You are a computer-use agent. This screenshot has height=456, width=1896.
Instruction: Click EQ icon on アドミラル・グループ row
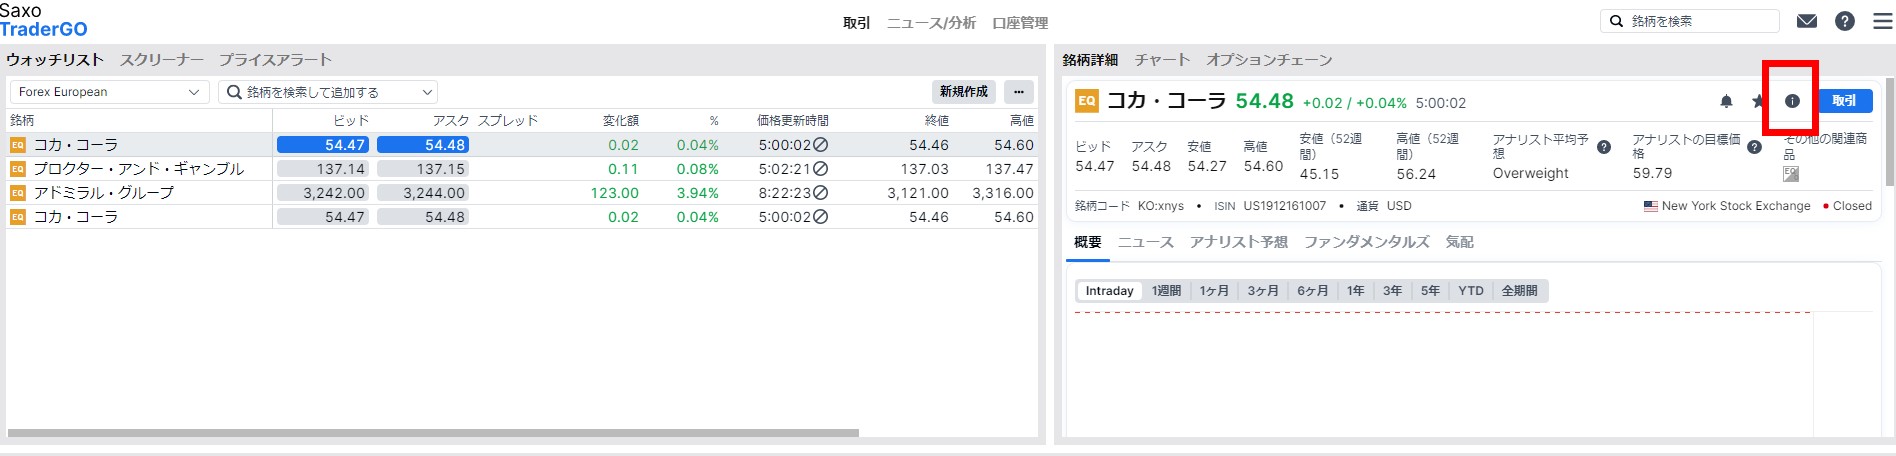[x=17, y=193]
